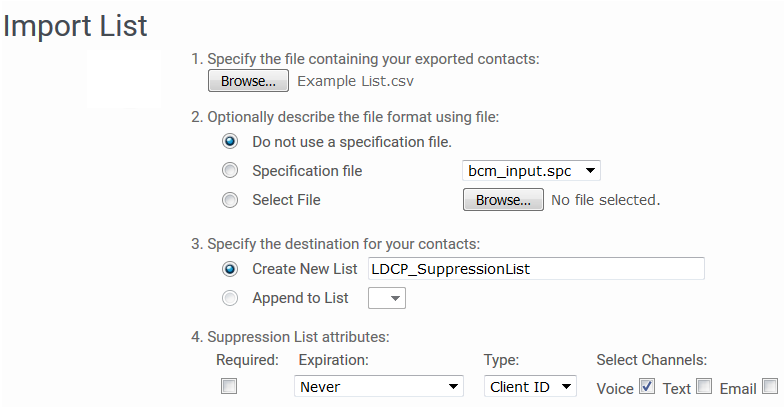784x407 pixels.
Task: Click the 'Example List.csv' file name
Action: 356,81
